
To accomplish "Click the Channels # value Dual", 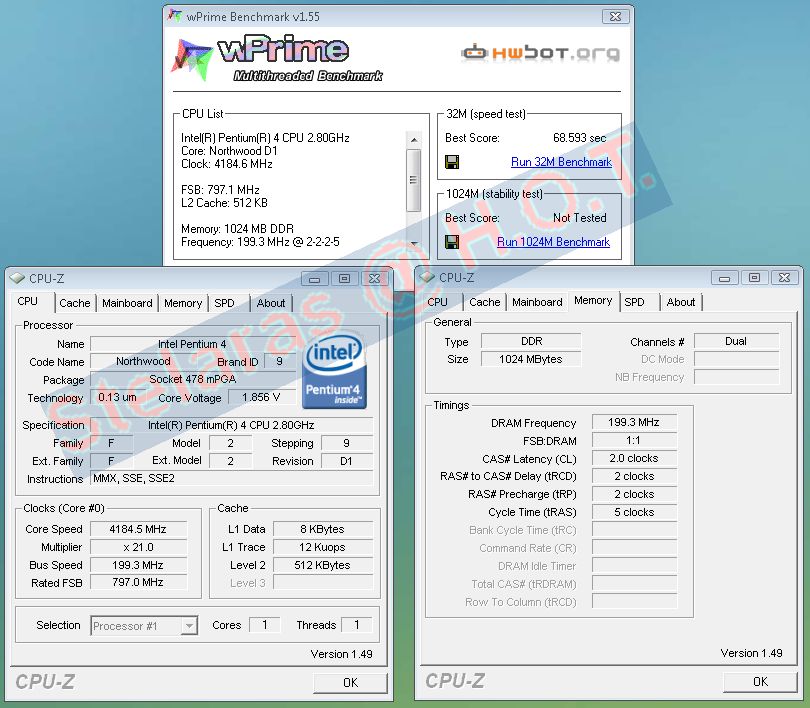I will click(736, 341).
